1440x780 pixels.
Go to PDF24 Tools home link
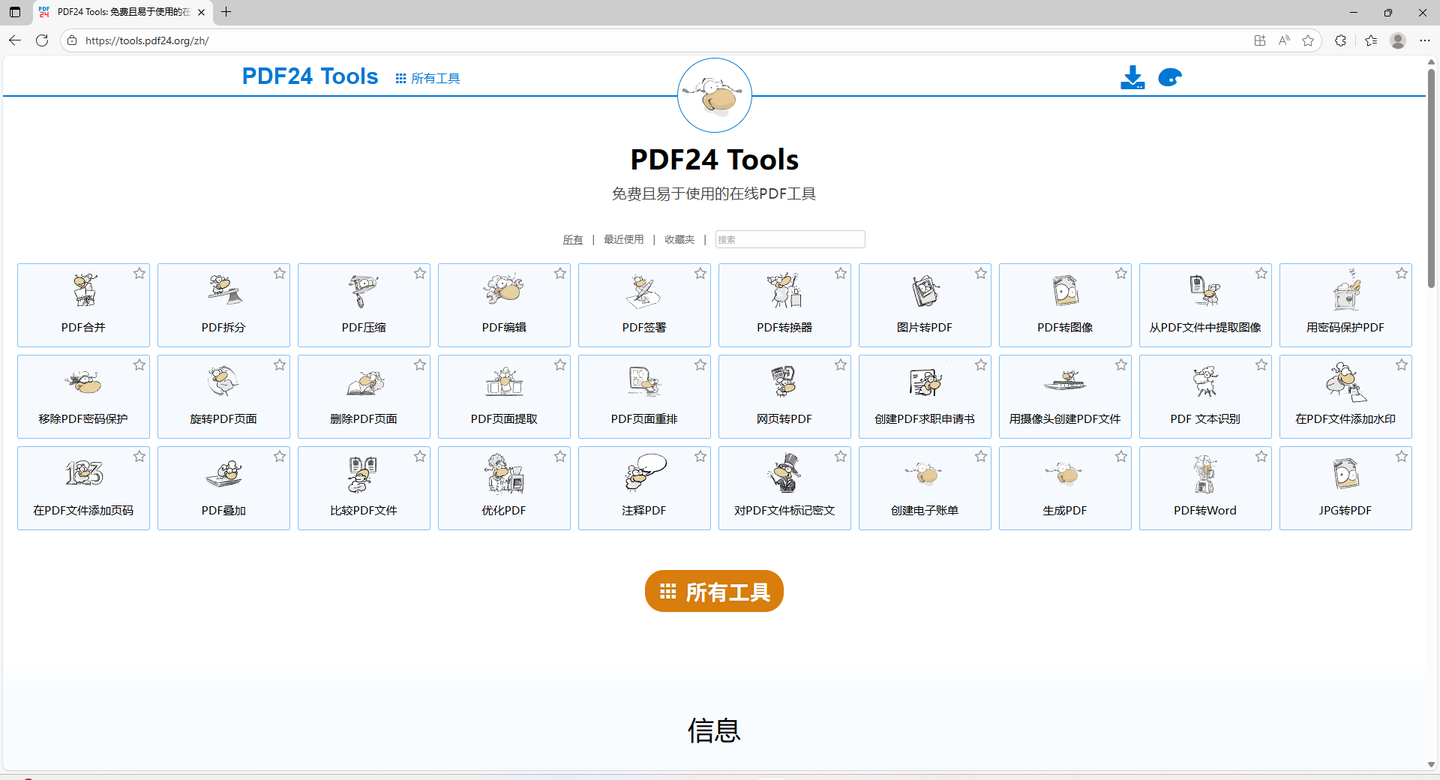tap(310, 77)
